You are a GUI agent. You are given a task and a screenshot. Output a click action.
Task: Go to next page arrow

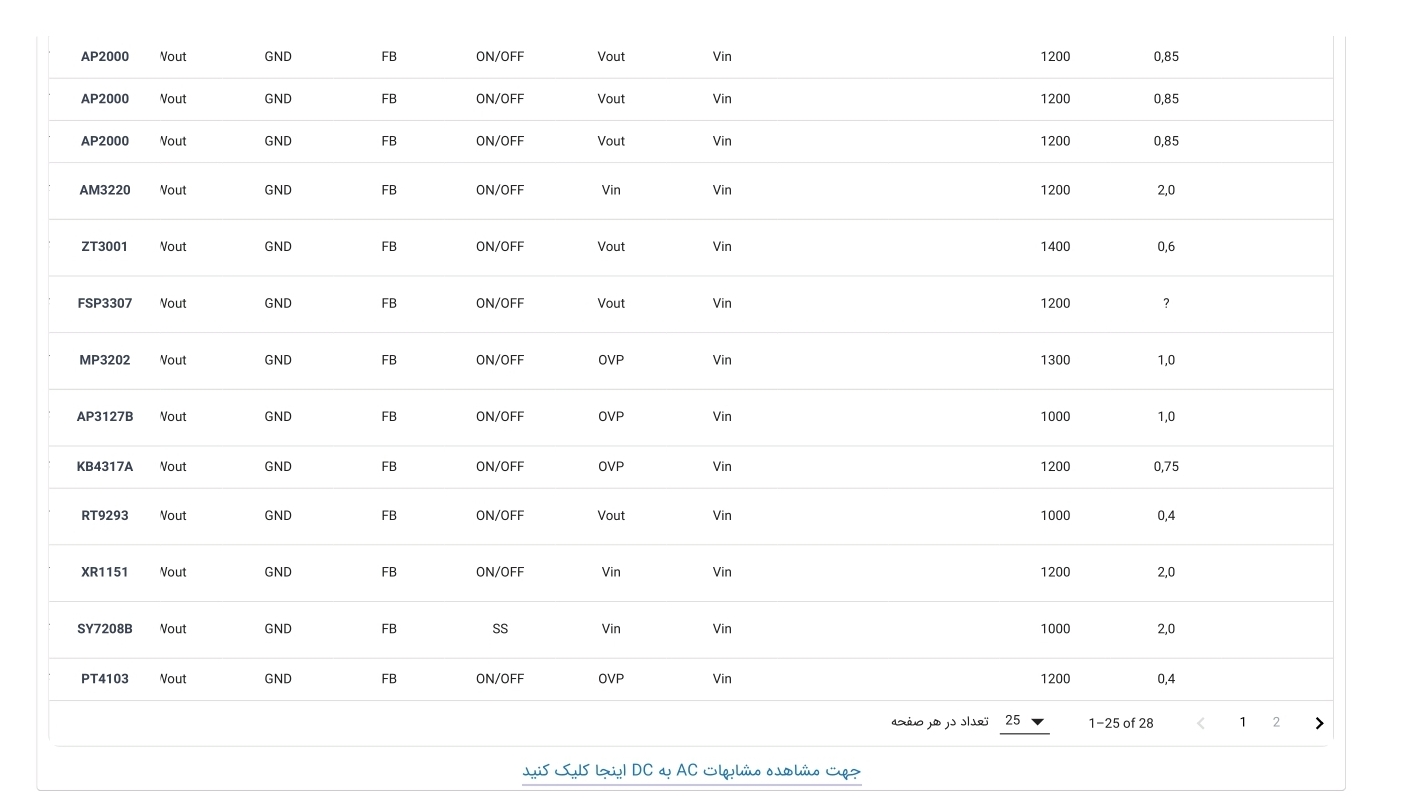1319,723
